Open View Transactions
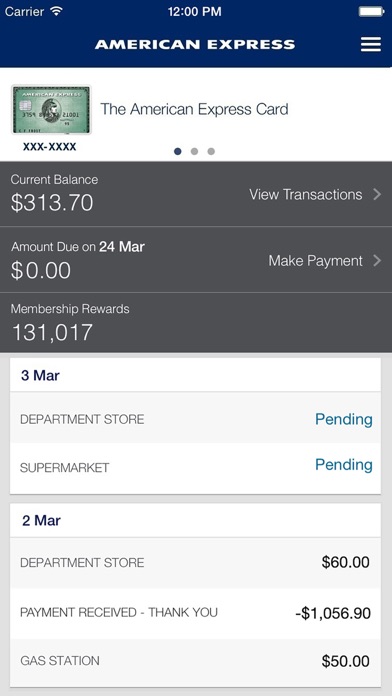Screen dimensions: 392x696 (305, 194)
